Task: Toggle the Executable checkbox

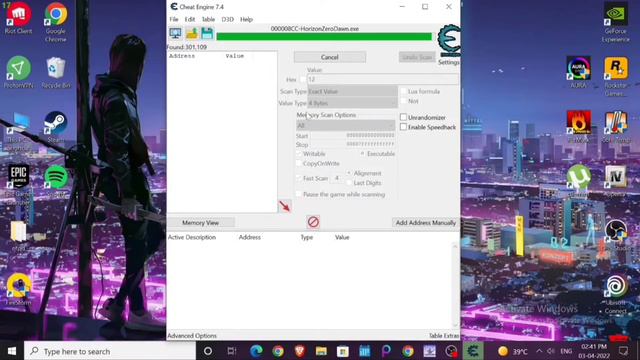Action: coord(362,154)
